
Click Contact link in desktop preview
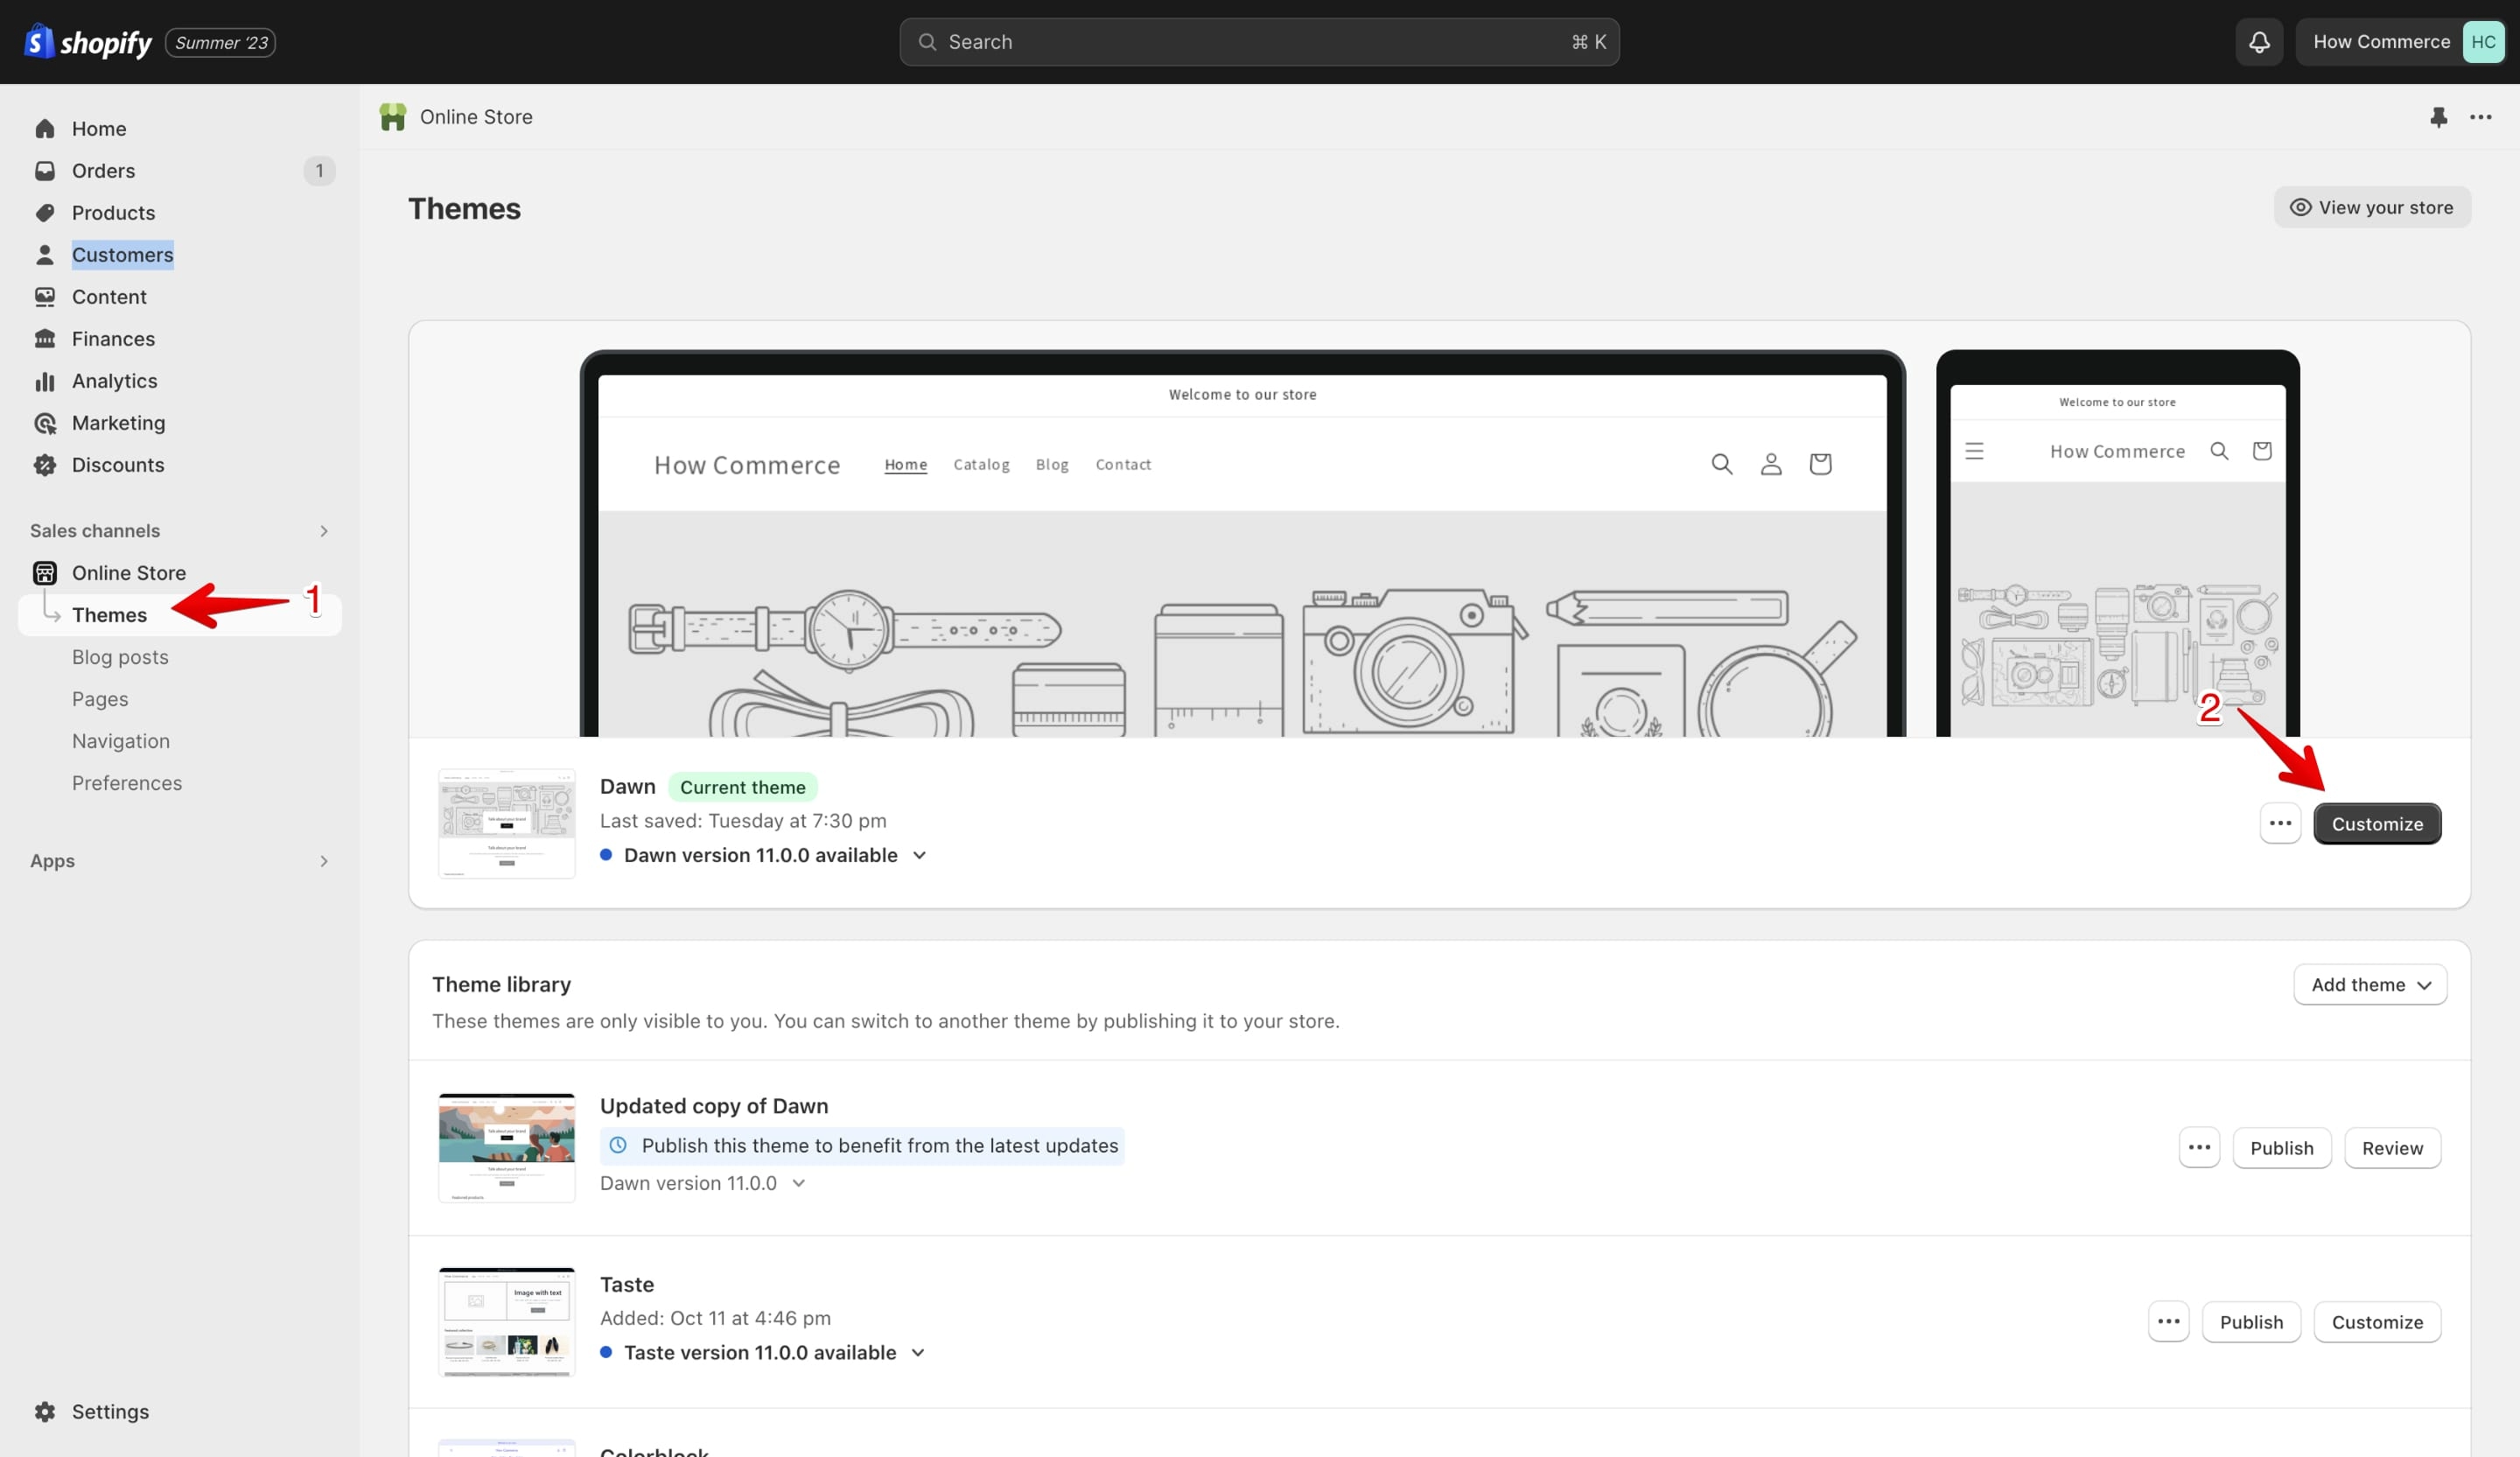[1123, 465]
